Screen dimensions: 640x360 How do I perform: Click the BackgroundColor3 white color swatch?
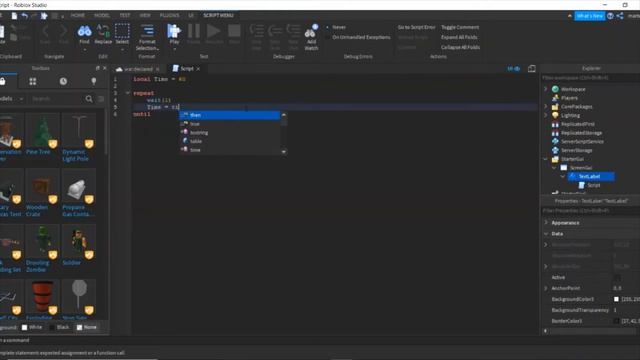616,299
